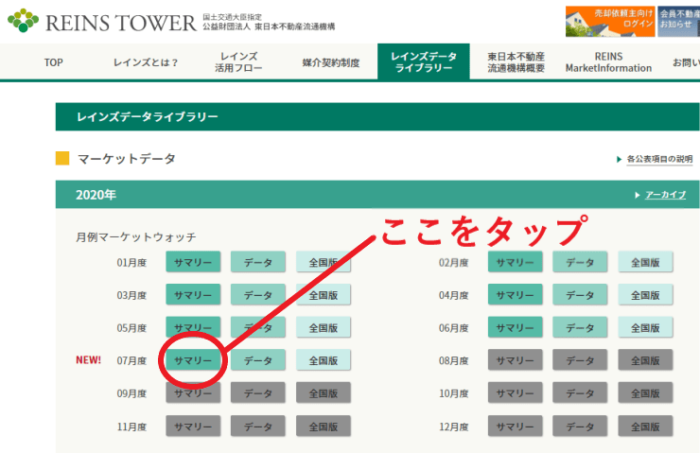This screenshot has height=453, width=700.
Task: Click greyed 11月度 データ button
Action: coord(258,426)
